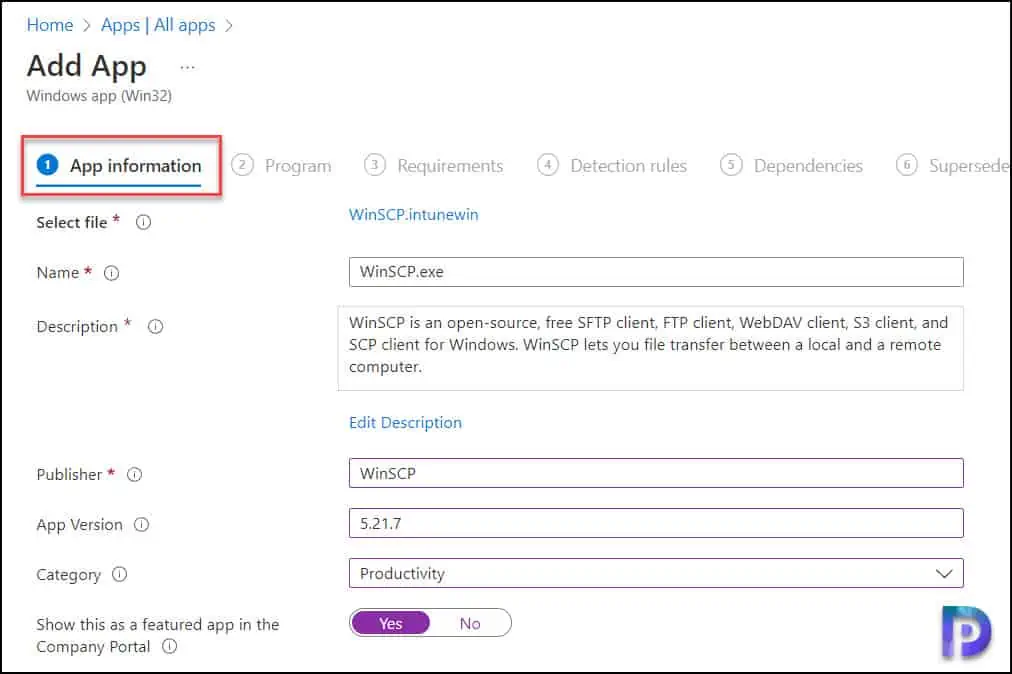Click Company Portal featured app info icon
This screenshot has height=674, width=1012.
coord(170,646)
